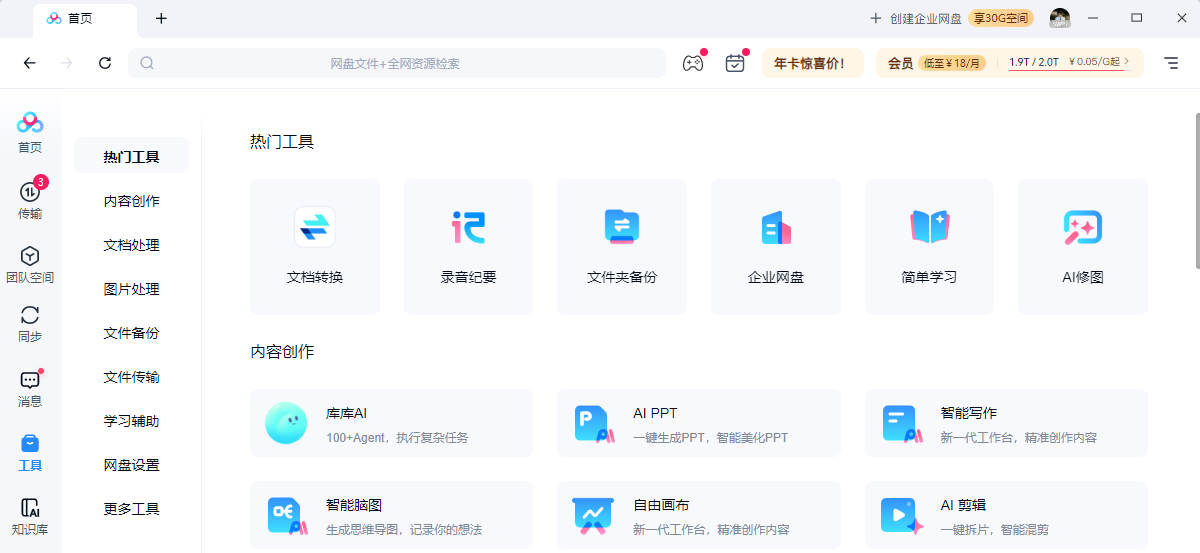Screen dimensions: 1200x553
Task: Open the 库库AI agent card
Action: click(x=391, y=423)
